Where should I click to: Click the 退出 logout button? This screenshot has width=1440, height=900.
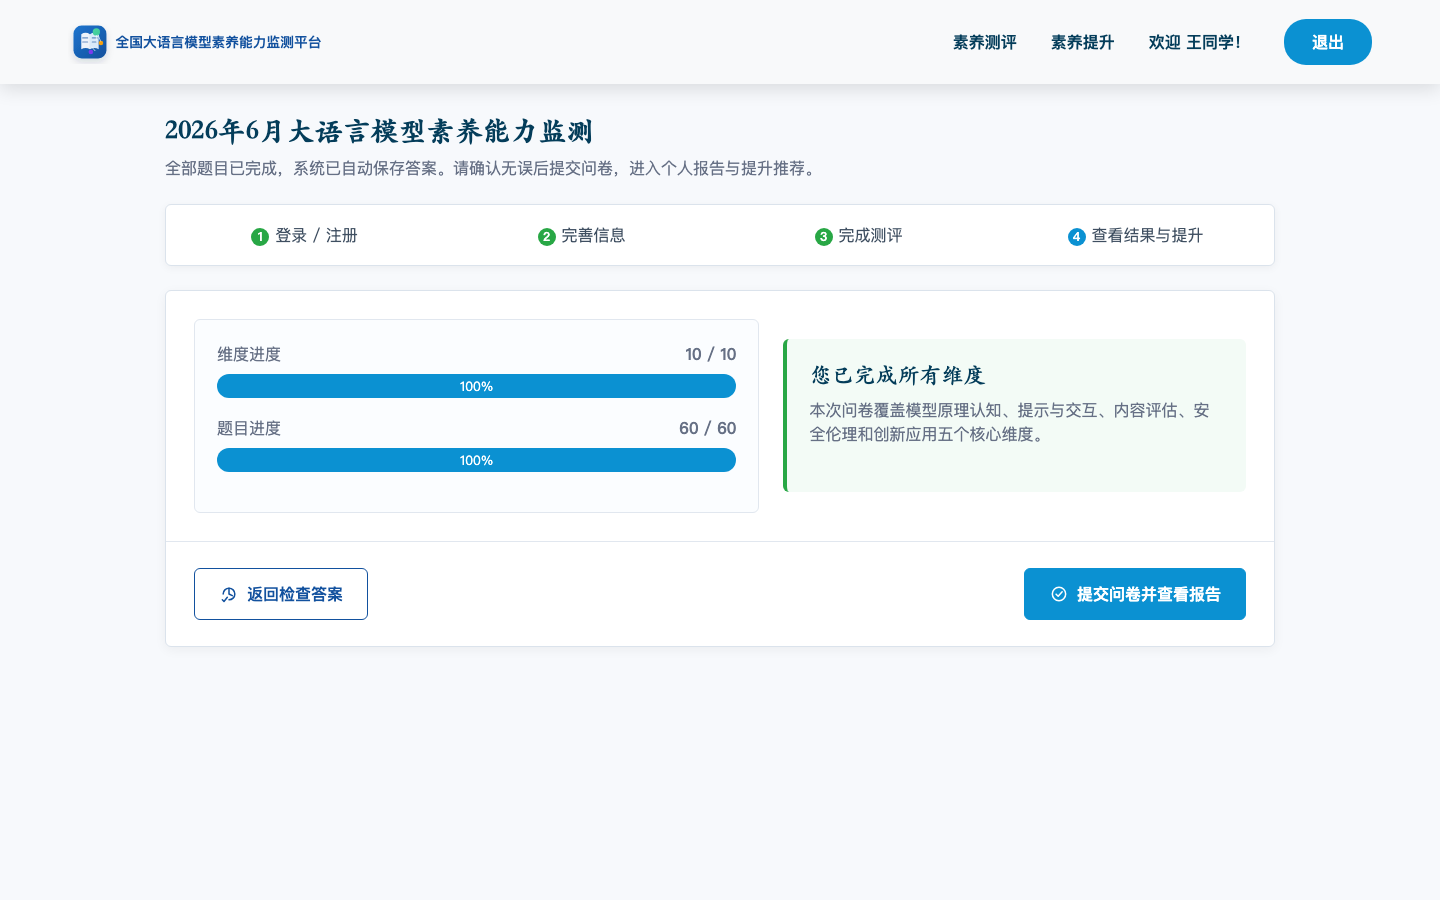click(x=1327, y=42)
